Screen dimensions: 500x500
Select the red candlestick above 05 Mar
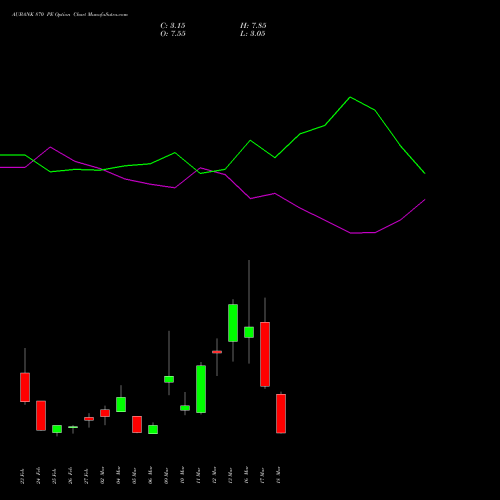tap(137, 424)
